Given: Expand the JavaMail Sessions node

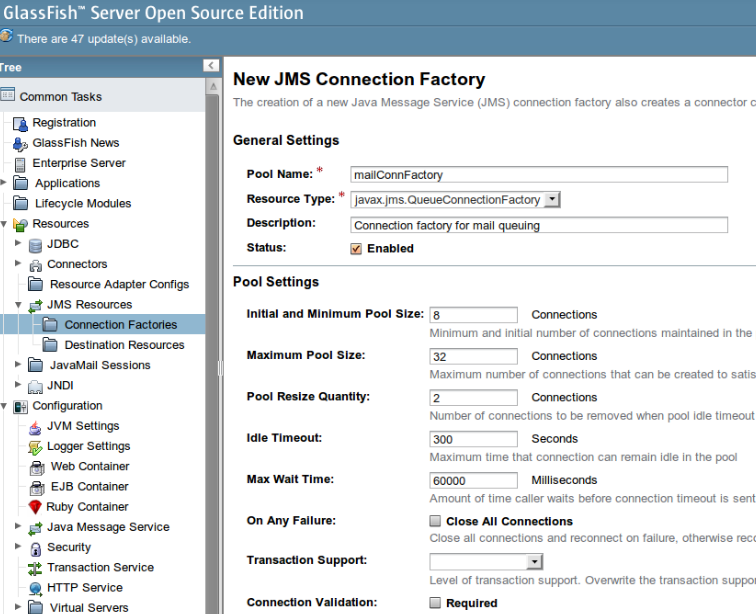Looking at the screenshot, I should tap(18, 364).
